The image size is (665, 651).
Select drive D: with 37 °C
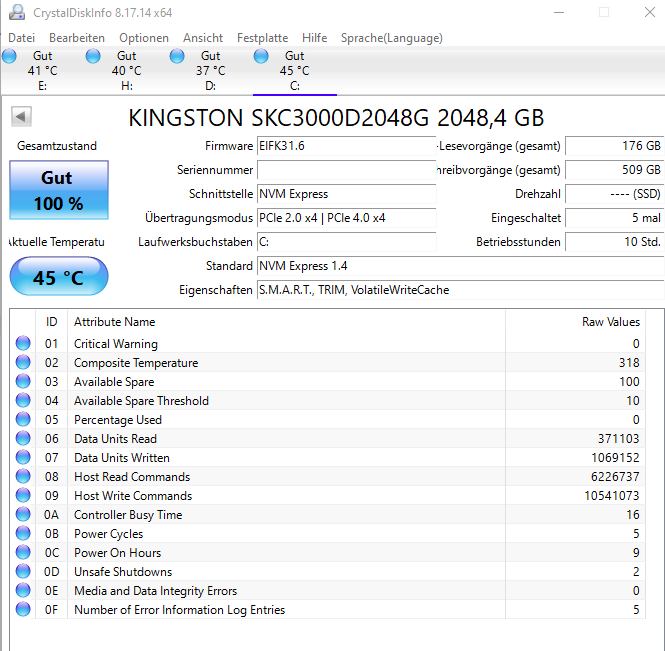click(x=210, y=71)
